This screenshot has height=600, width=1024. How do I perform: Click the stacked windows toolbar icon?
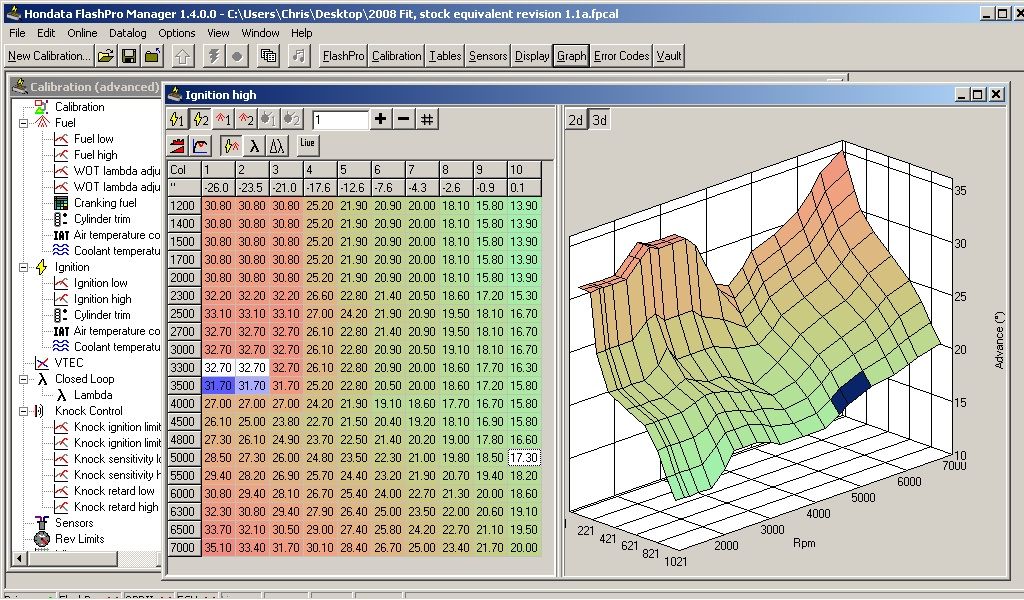click(x=268, y=56)
